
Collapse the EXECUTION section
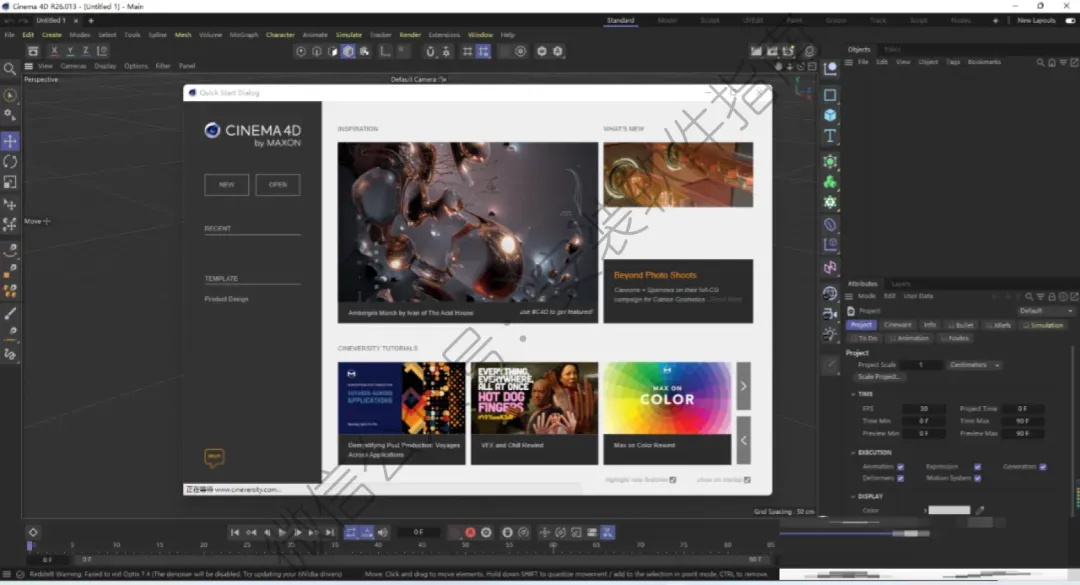tap(853, 453)
